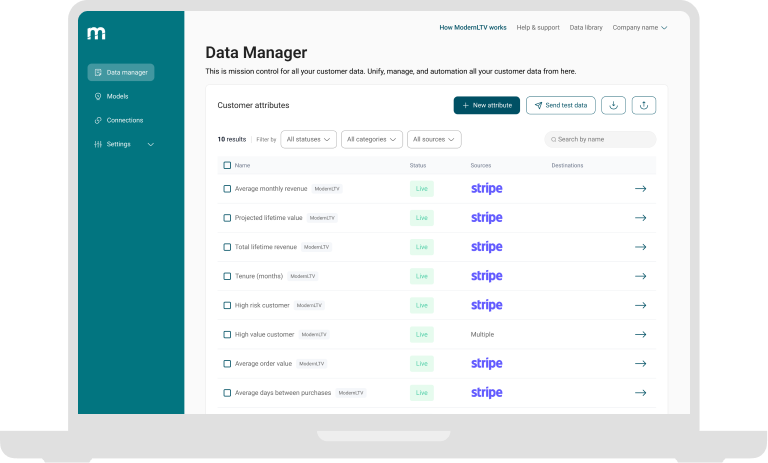Check High value customer row checkbox
The image size is (768, 463).
pos(227,335)
